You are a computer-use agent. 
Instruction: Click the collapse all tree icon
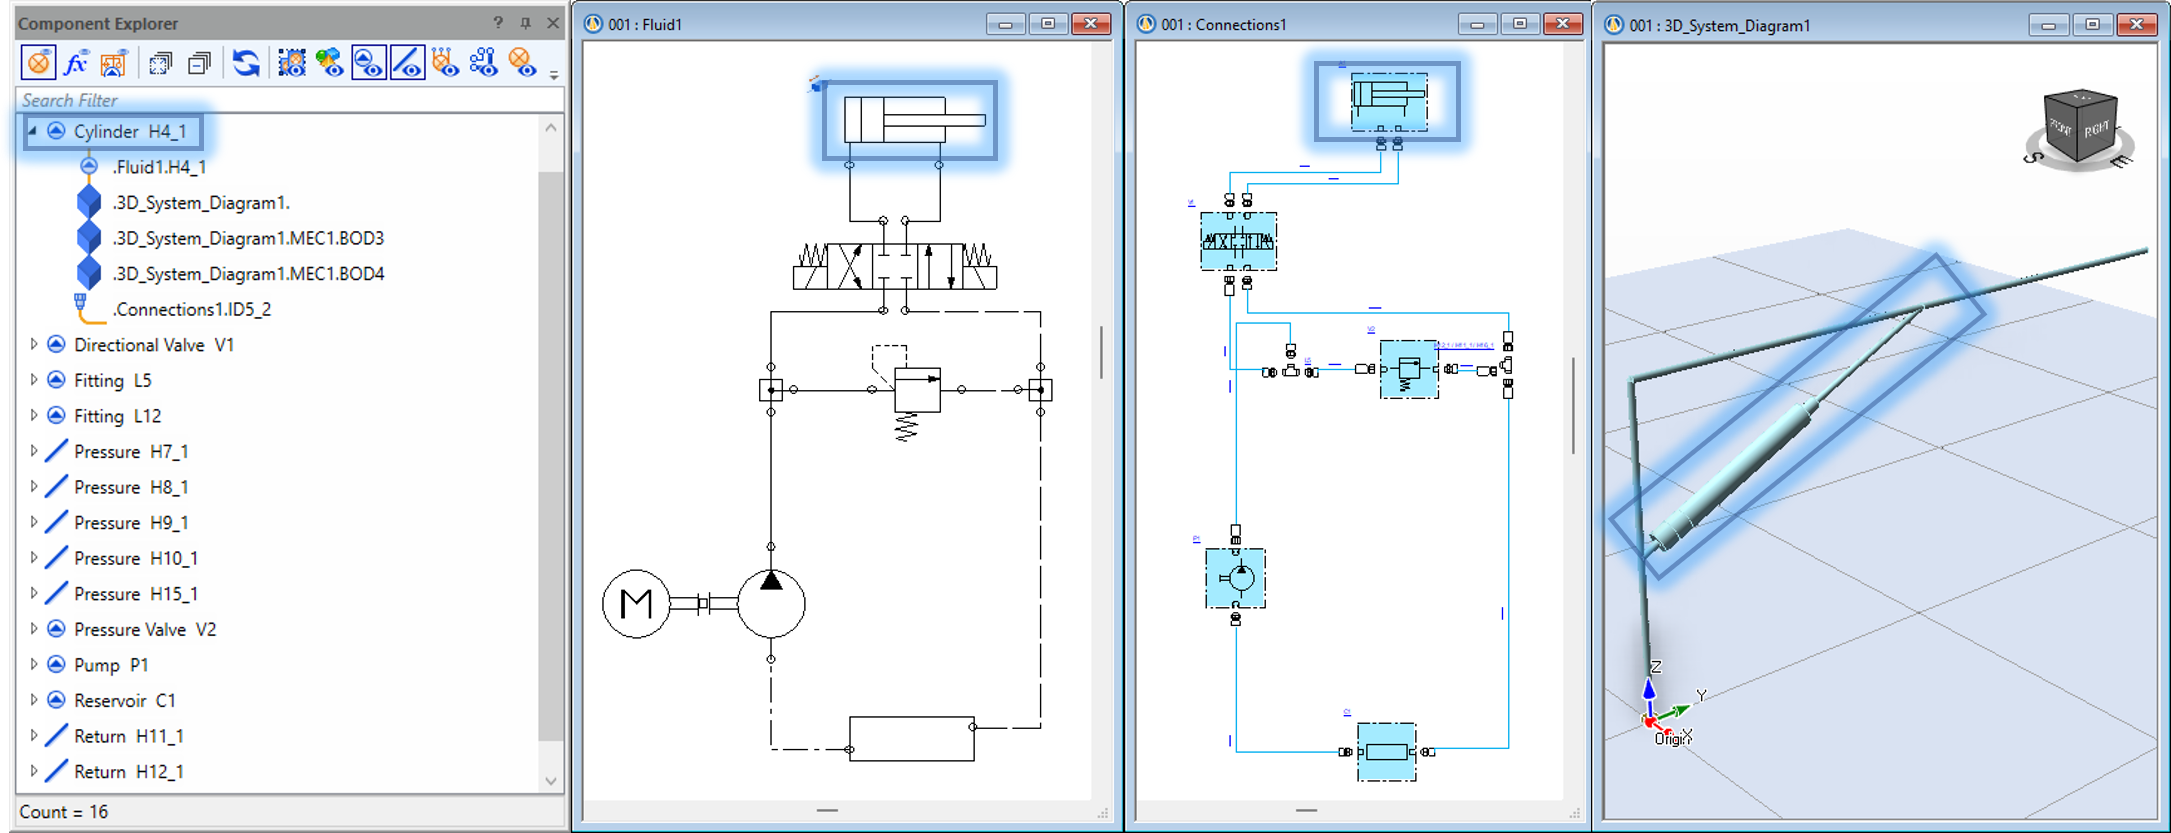[200, 64]
